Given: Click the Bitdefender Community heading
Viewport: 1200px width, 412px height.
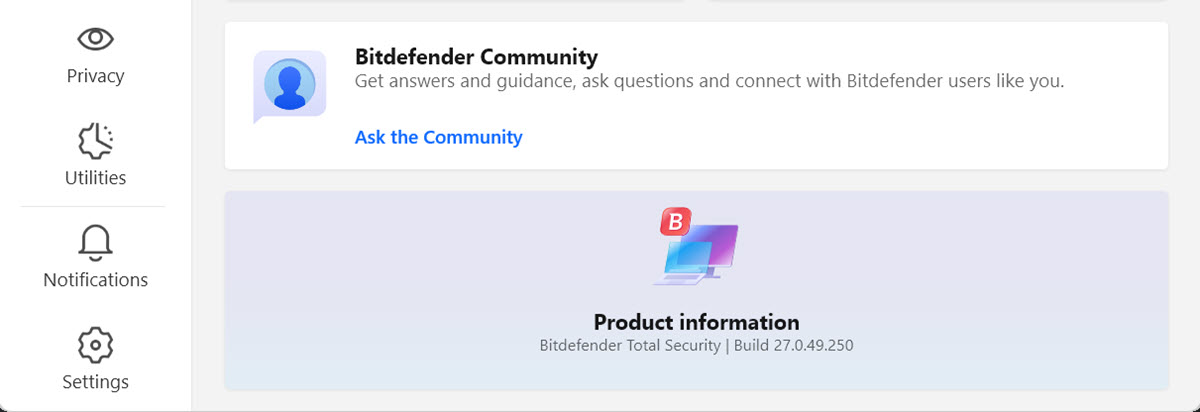Looking at the screenshot, I should pos(476,57).
